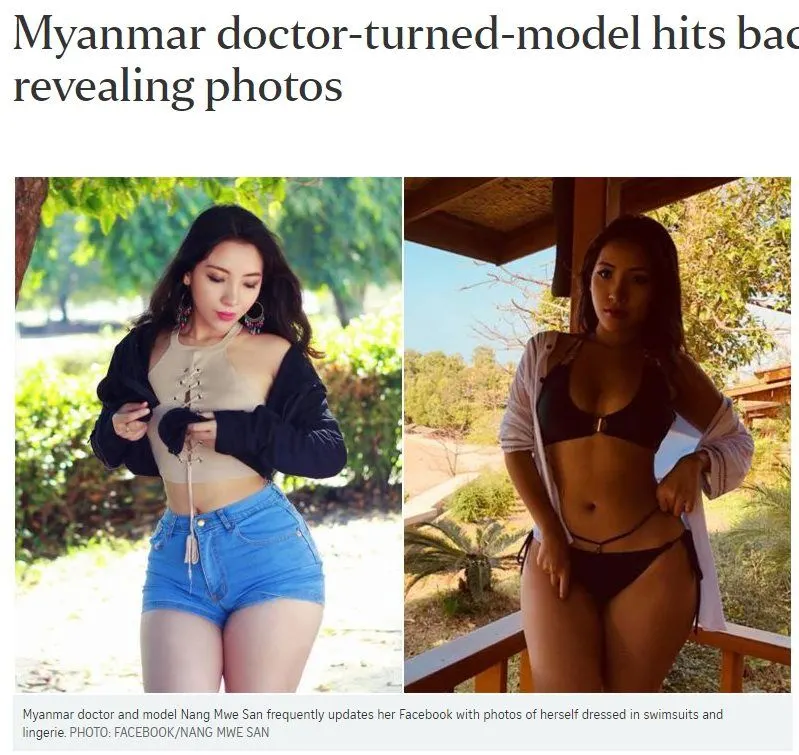Click the word 'hits' in the headline
The width and height of the screenshot is (799, 755).
(688, 33)
